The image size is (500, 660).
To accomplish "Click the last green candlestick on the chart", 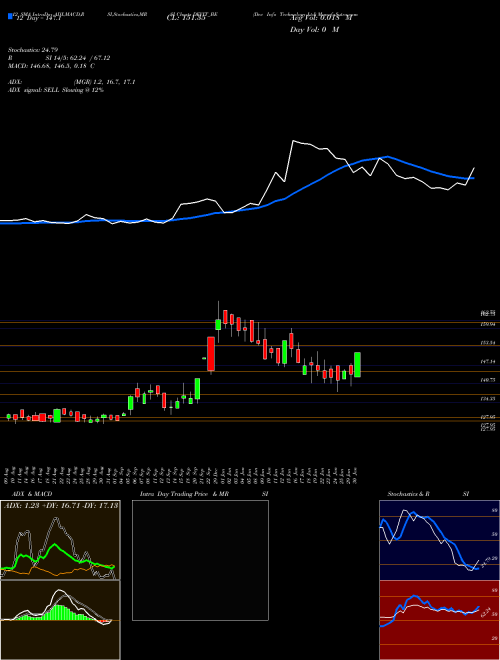I will tap(357, 365).
